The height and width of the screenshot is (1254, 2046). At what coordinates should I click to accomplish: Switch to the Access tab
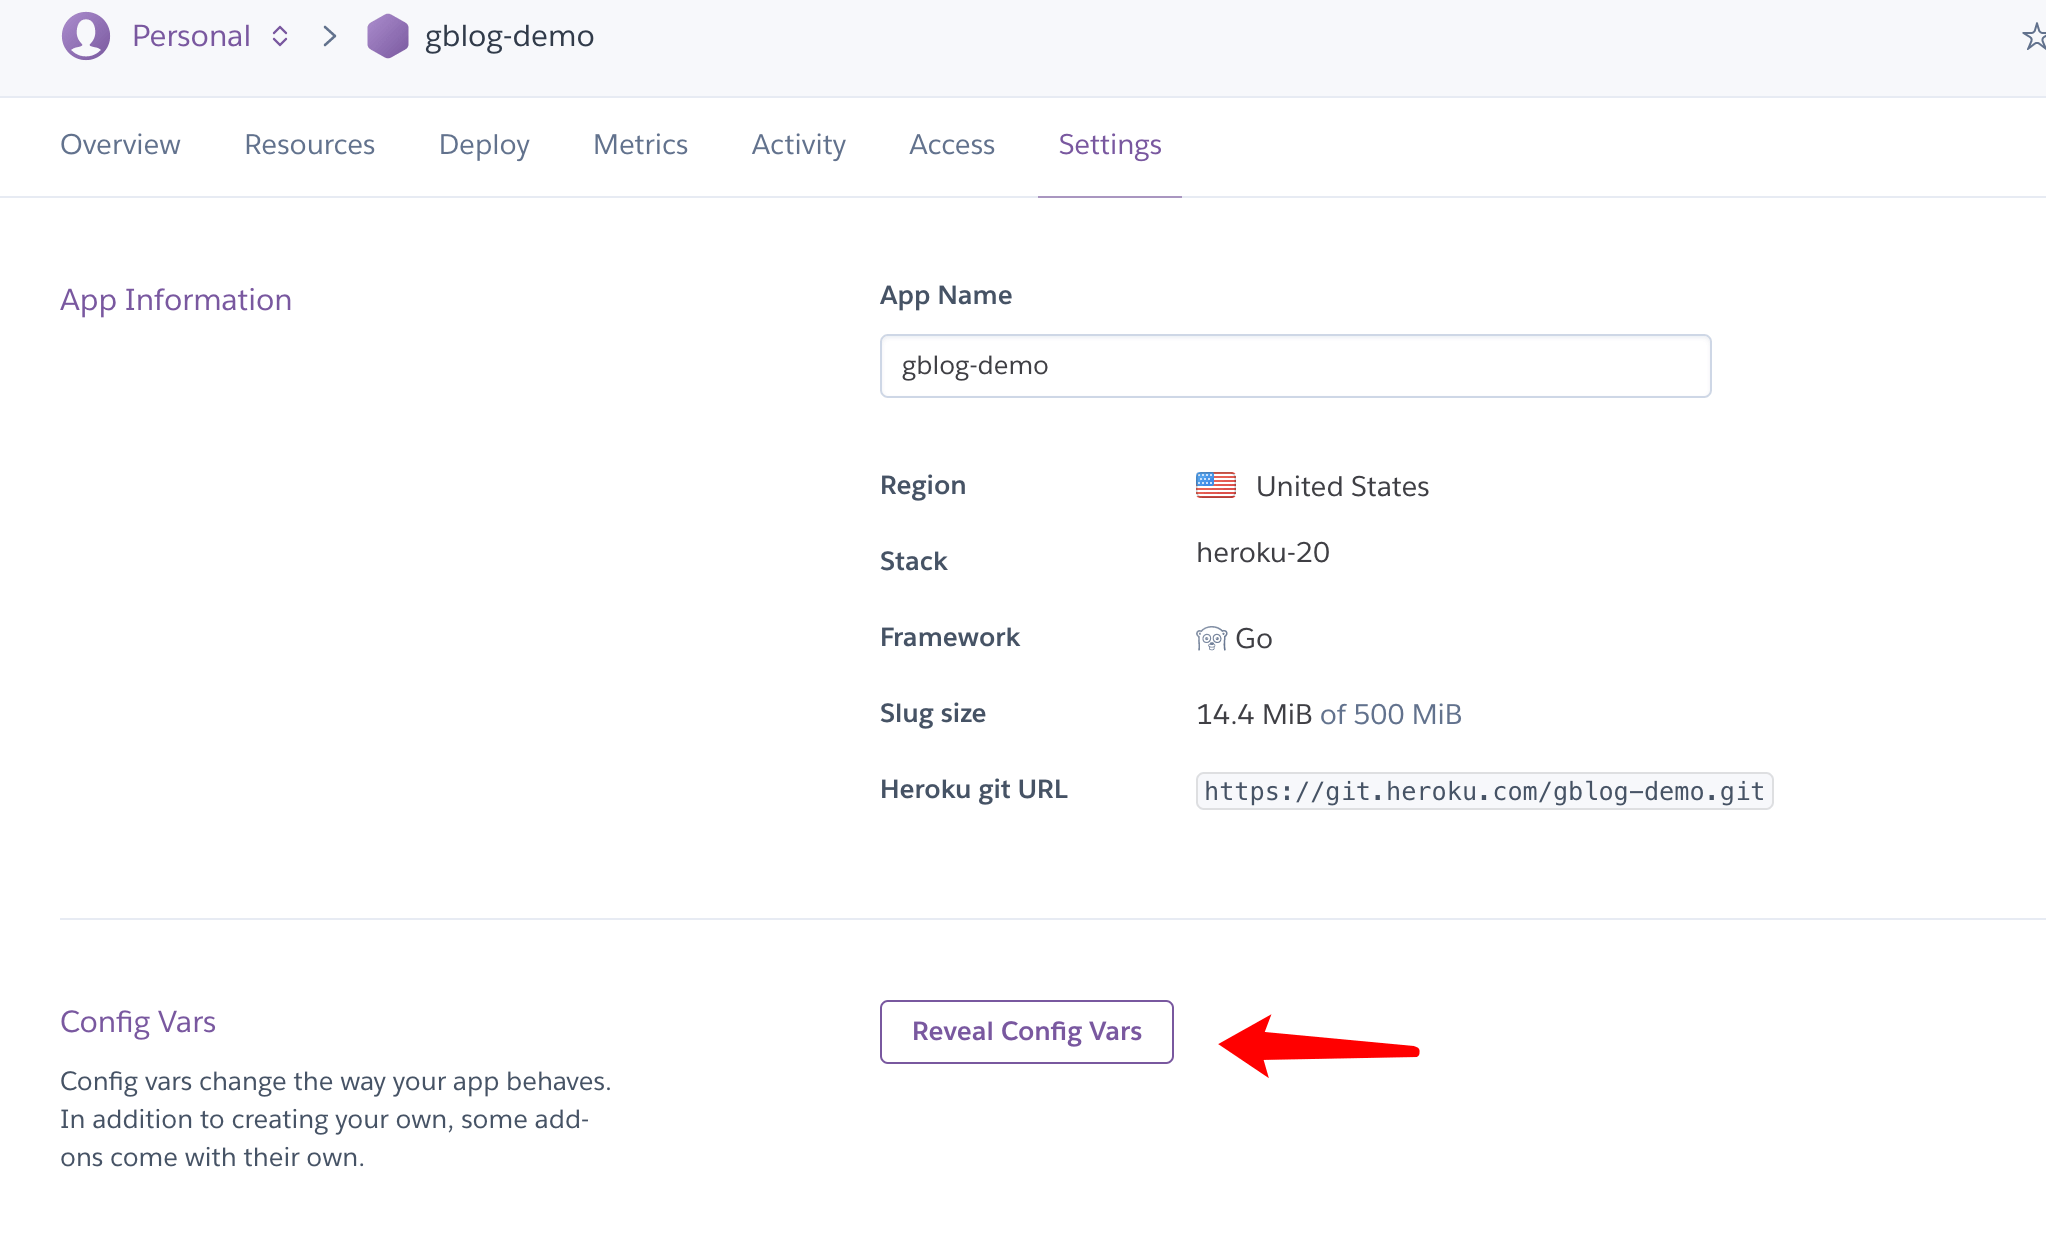click(951, 145)
